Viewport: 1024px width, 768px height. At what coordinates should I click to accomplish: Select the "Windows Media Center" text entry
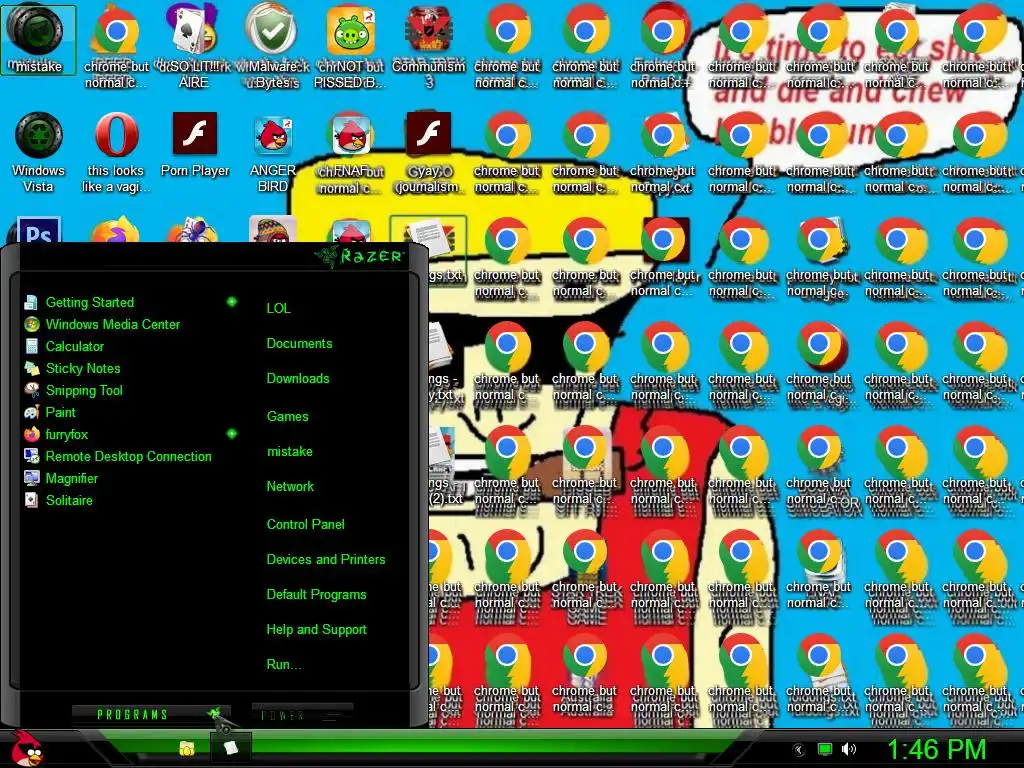[x=112, y=325]
